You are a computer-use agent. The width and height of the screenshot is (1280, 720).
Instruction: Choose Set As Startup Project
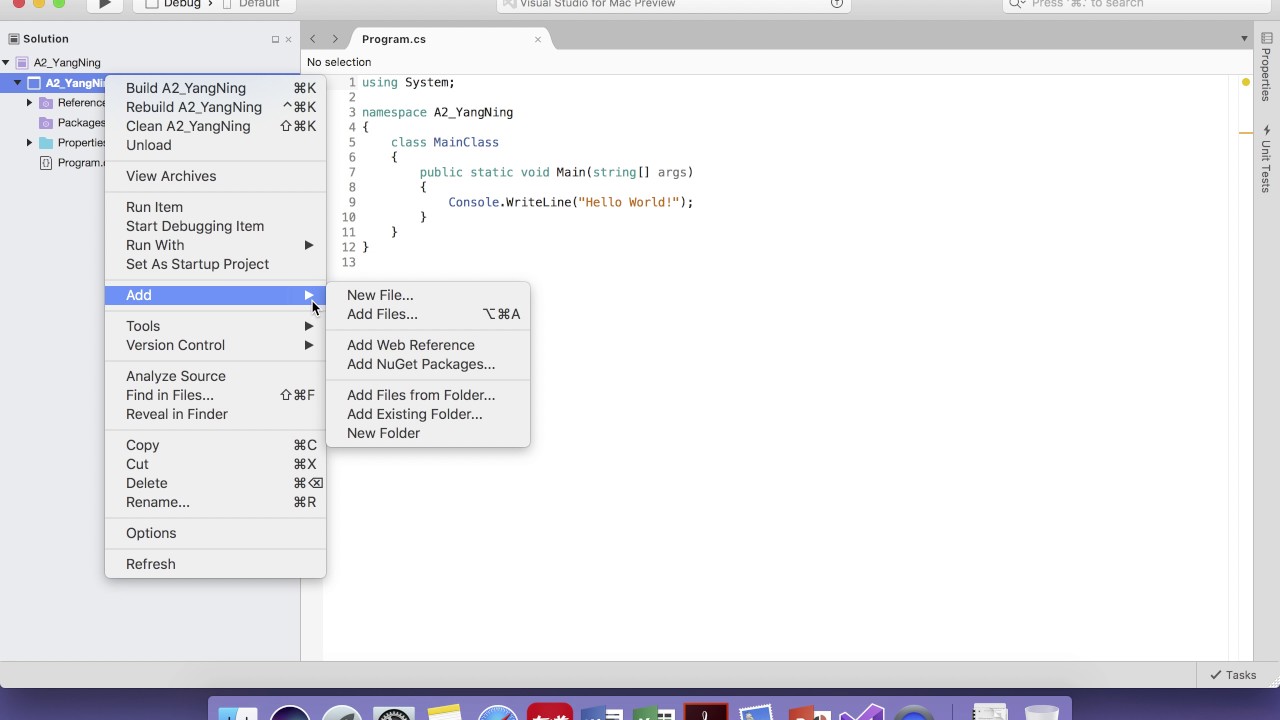215,264
